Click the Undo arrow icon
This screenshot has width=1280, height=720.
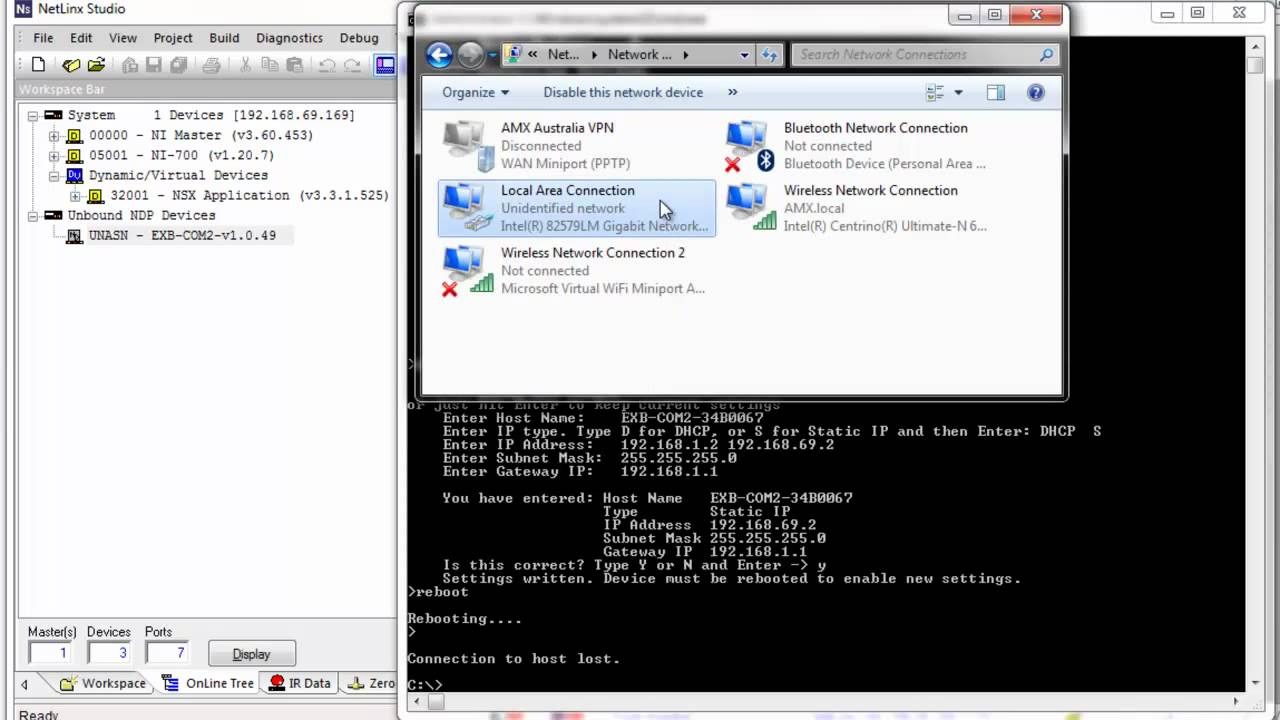click(x=326, y=64)
